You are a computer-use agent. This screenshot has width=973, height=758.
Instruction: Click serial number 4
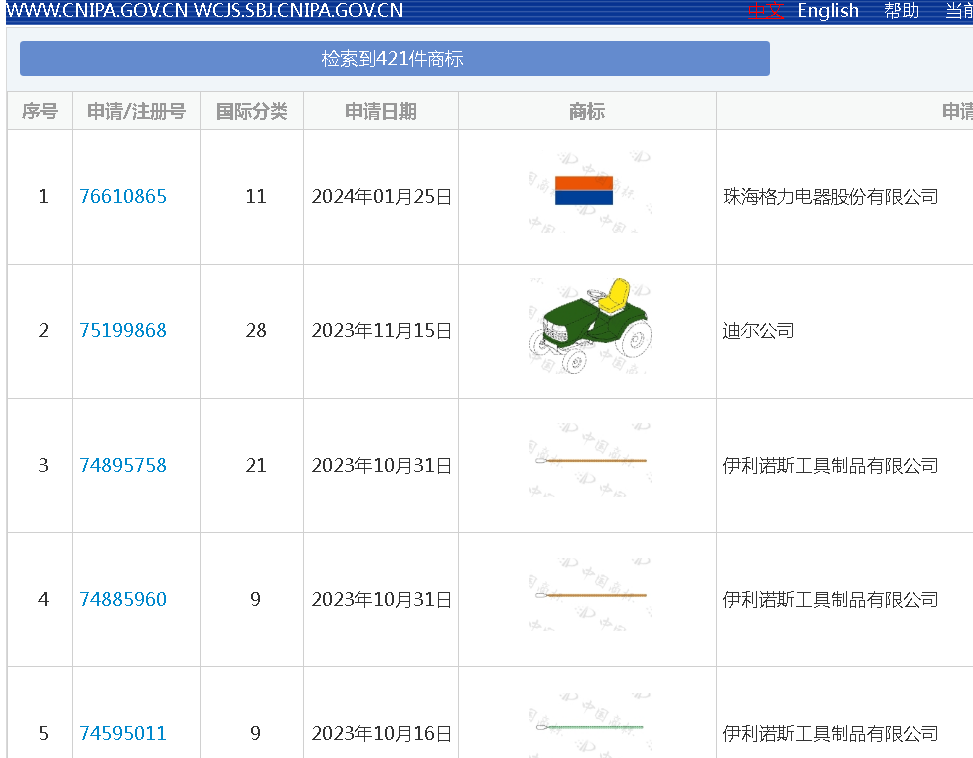[x=43, y=599]
